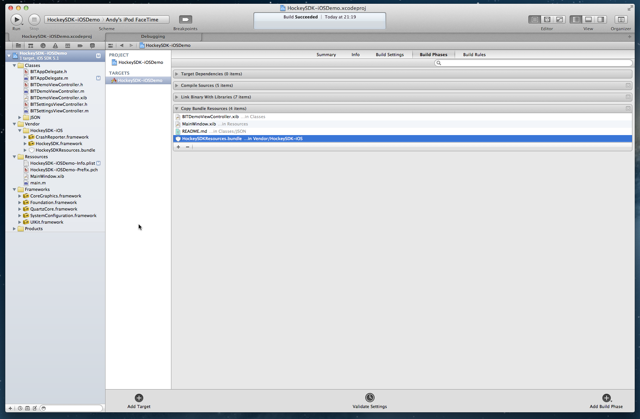
Task: Switch to the Standard editor mode
Action: coord(534,19)
